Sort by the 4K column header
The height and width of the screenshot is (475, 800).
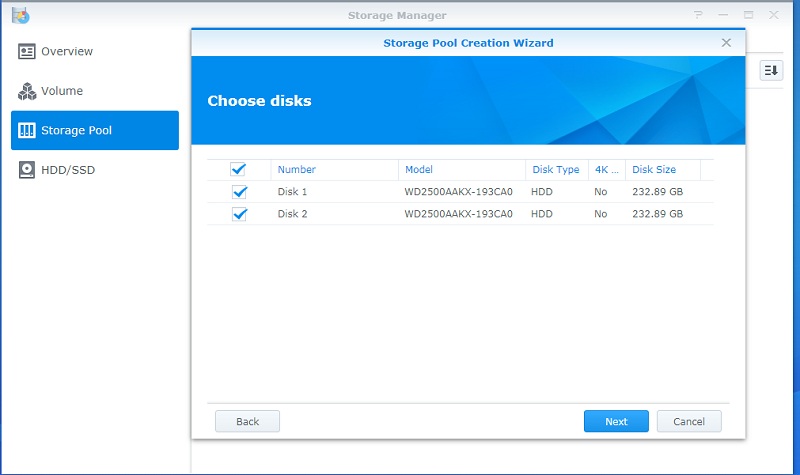(607, 169)
